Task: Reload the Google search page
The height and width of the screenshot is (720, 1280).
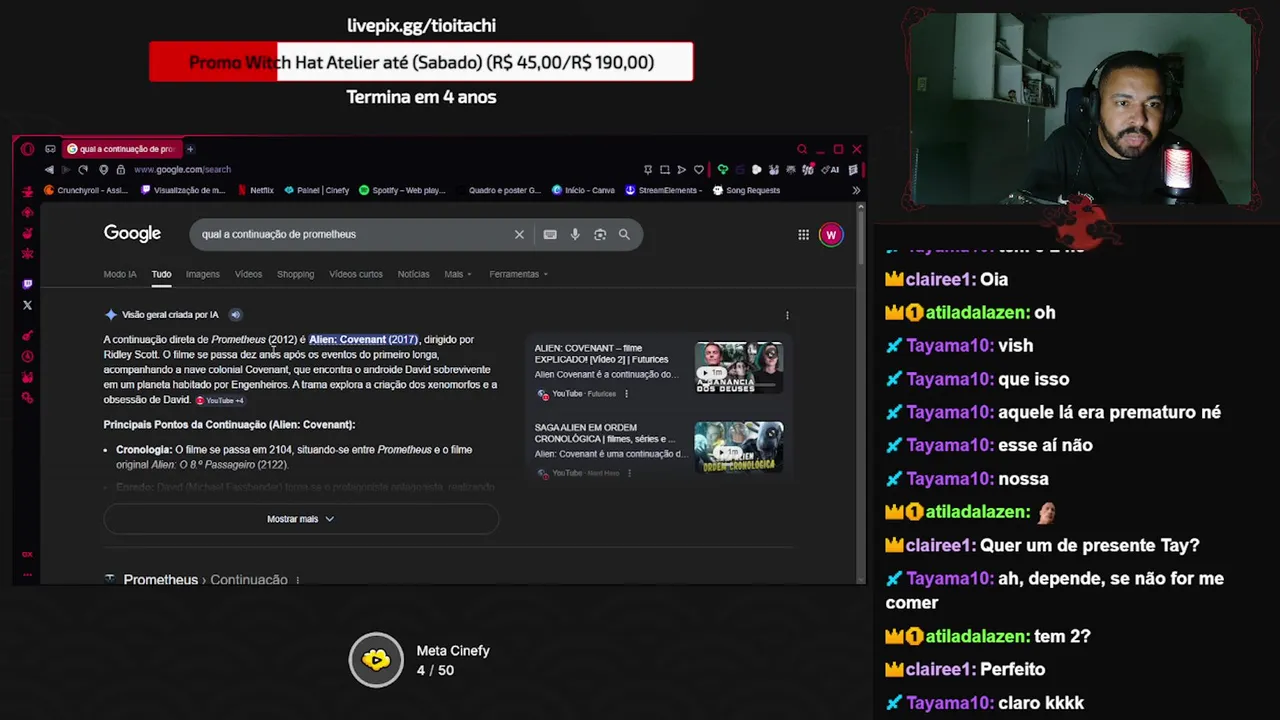Action: point(83,170)
